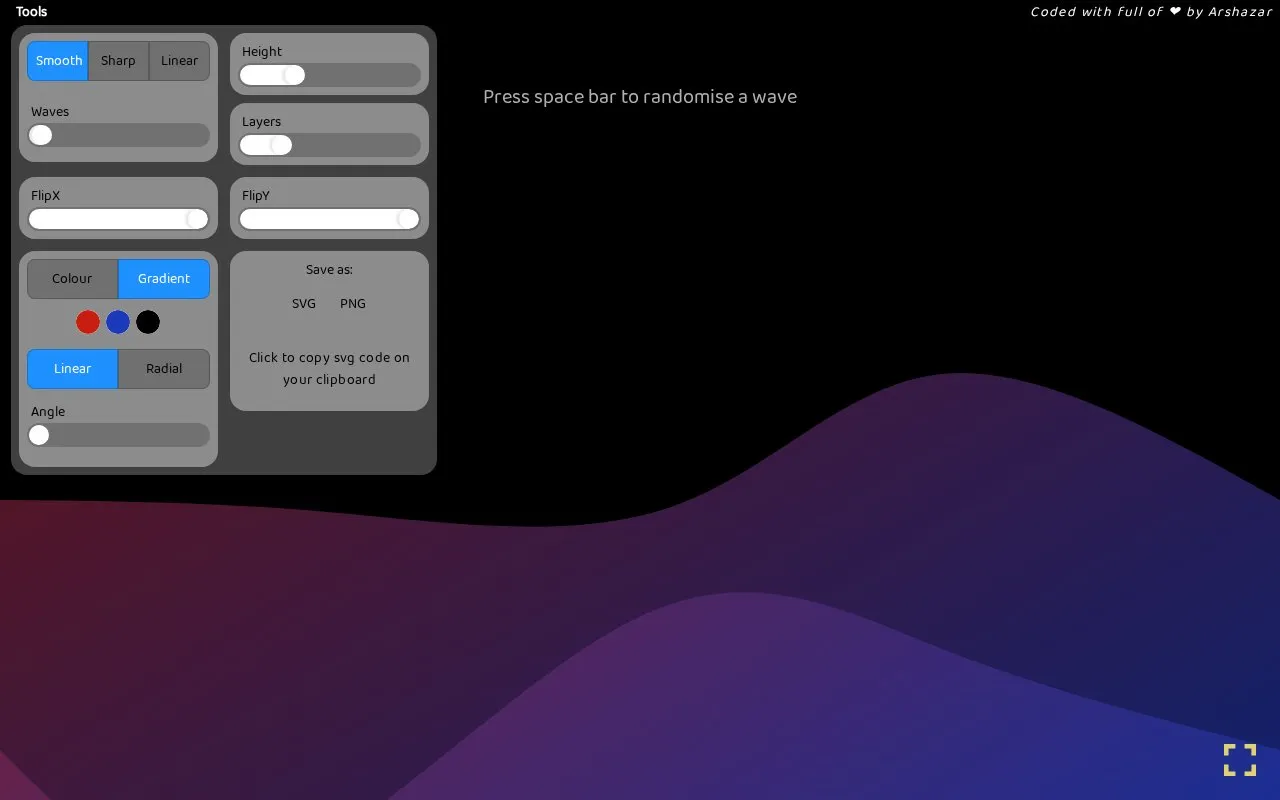Click the Tools panel title
Screen dimensions: 1280x800
[x=32, y=12]
